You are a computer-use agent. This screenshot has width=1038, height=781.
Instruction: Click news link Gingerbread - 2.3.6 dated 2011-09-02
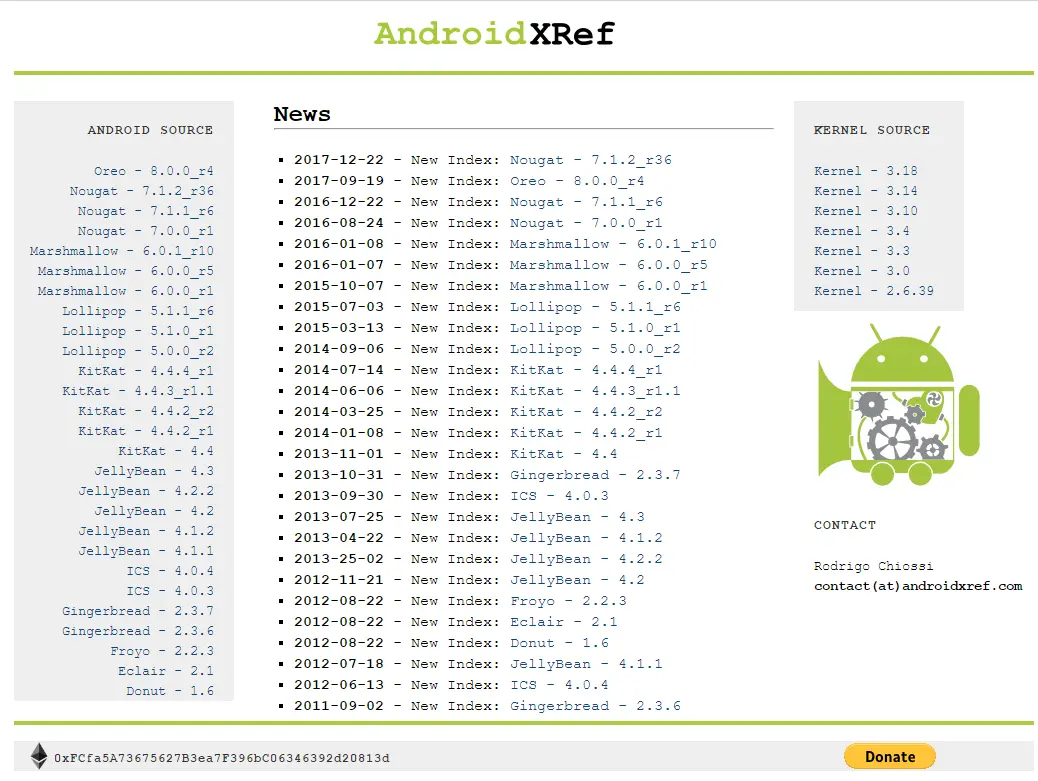pyautogui.click(x=595, y=706)
